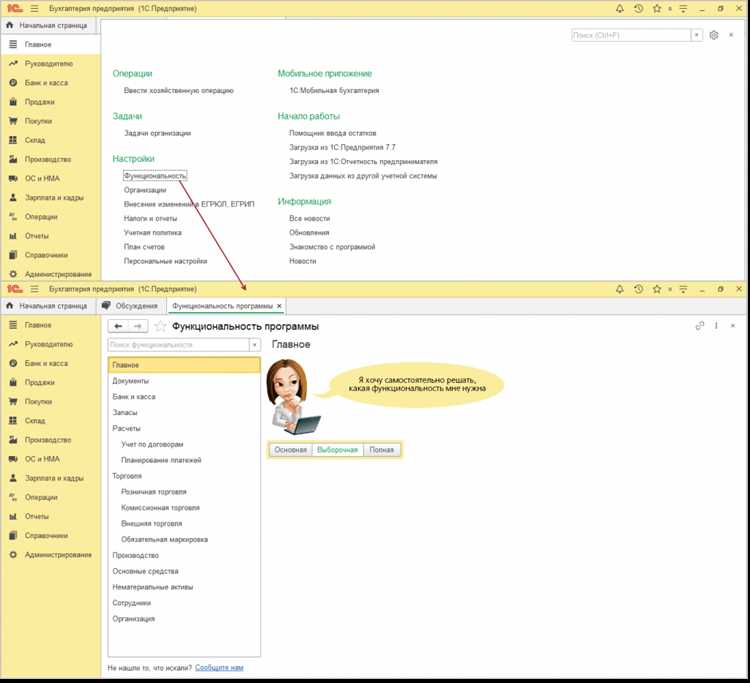This screenshot has width=750, height=683.
Task: Open Учетная политика link
Action: pyautogui.click(x=153, y=232)
